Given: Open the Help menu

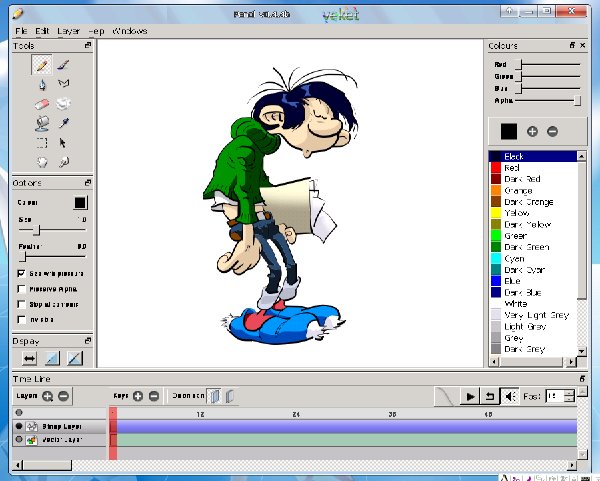Looking at the screenshot, I should tap(96, 31).
